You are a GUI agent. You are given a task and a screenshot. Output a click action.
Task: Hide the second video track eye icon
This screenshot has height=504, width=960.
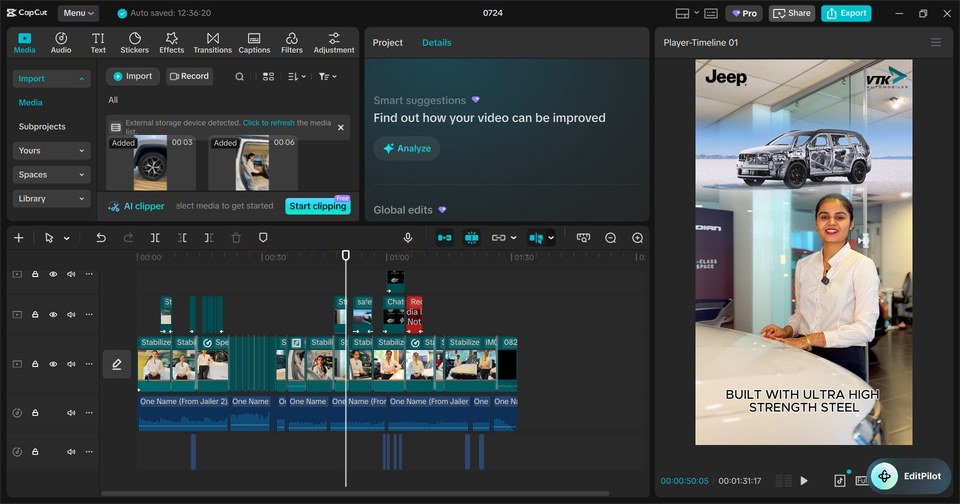[53, 315]
